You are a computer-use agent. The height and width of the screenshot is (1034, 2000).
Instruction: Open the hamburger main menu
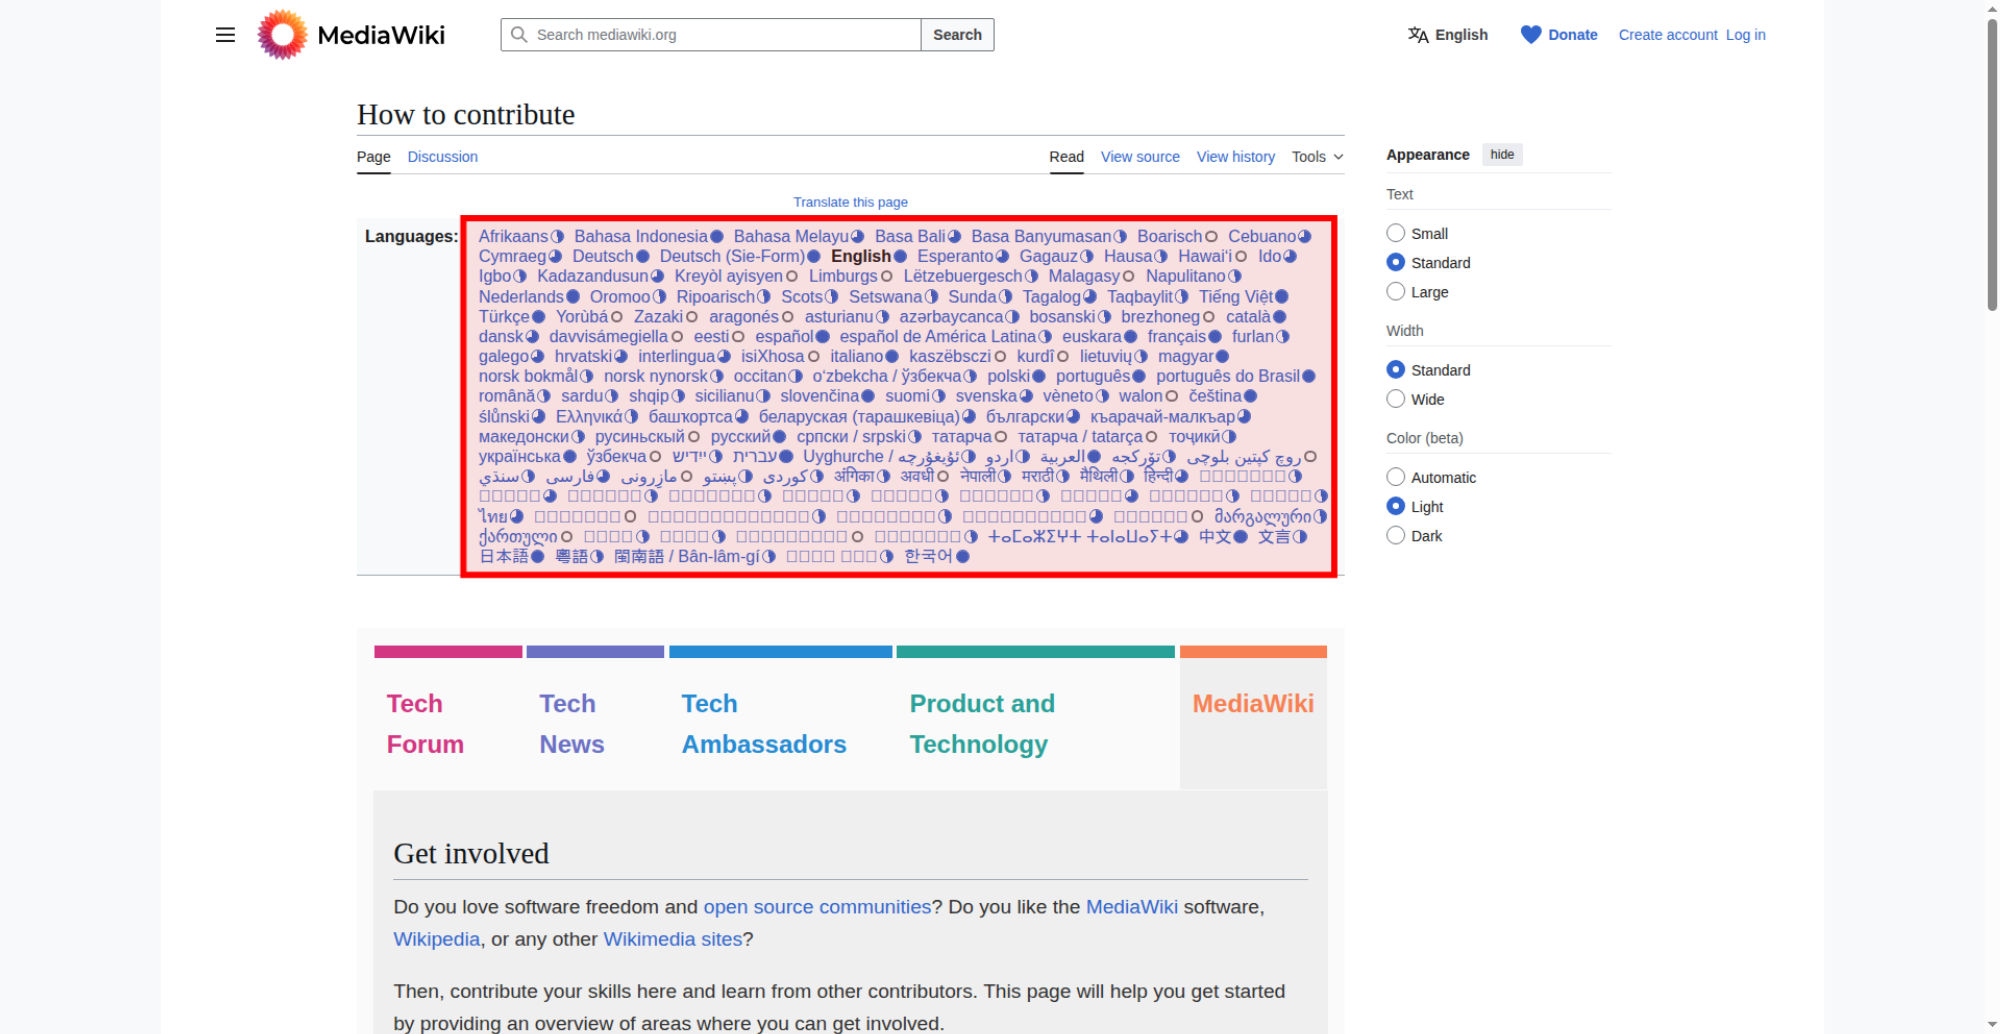[225, 35]
